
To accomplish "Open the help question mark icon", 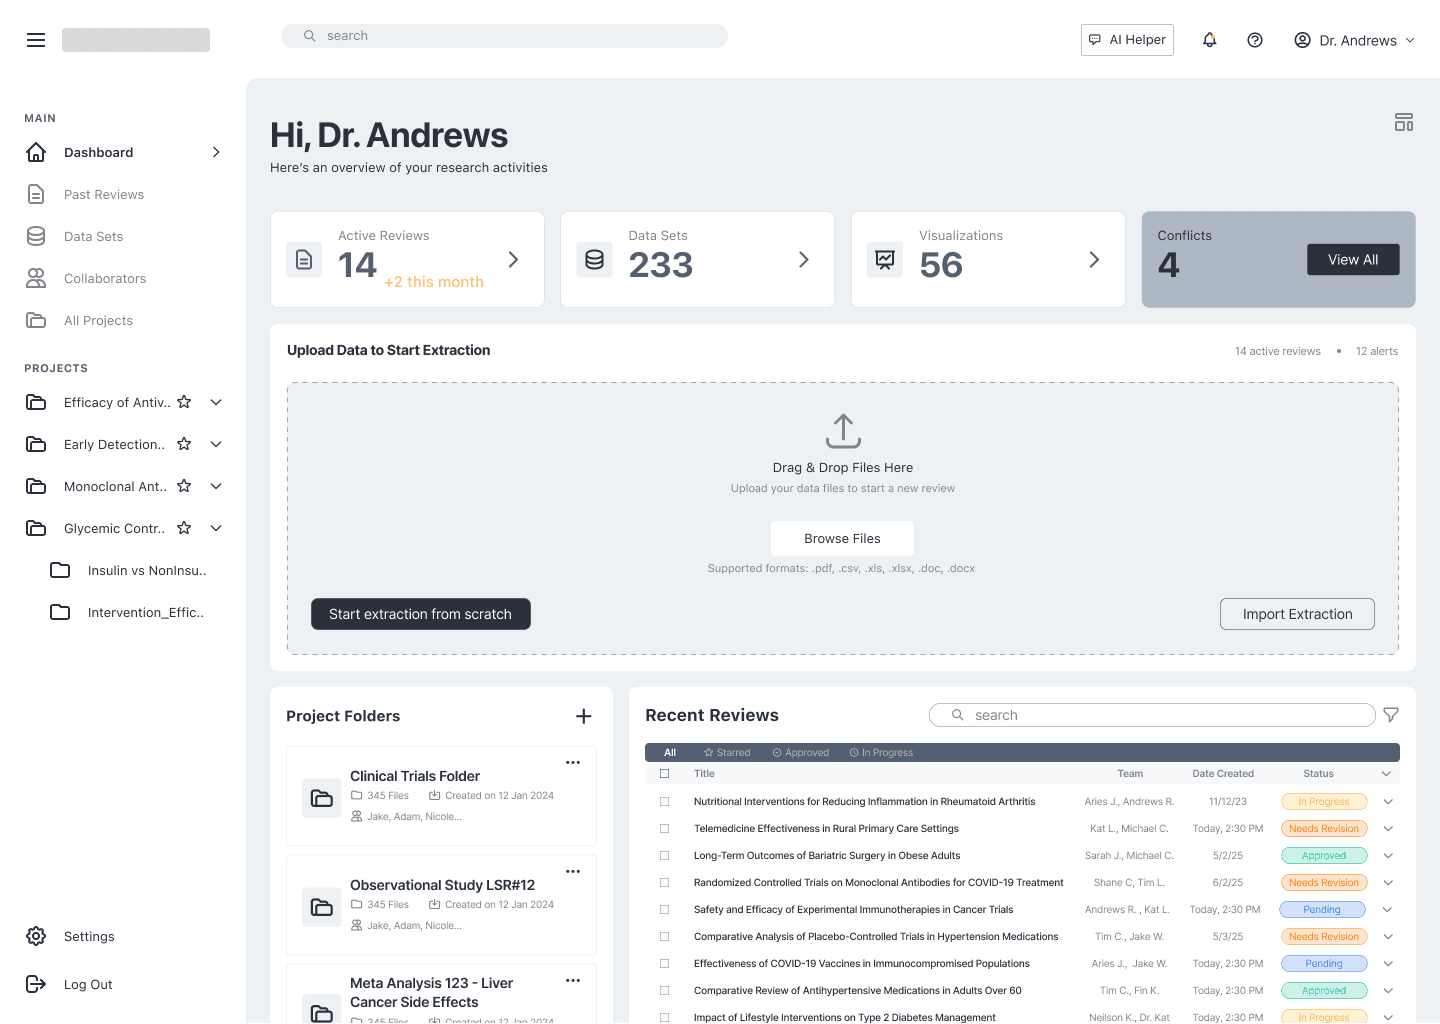I will click(x=1255, y=40).
